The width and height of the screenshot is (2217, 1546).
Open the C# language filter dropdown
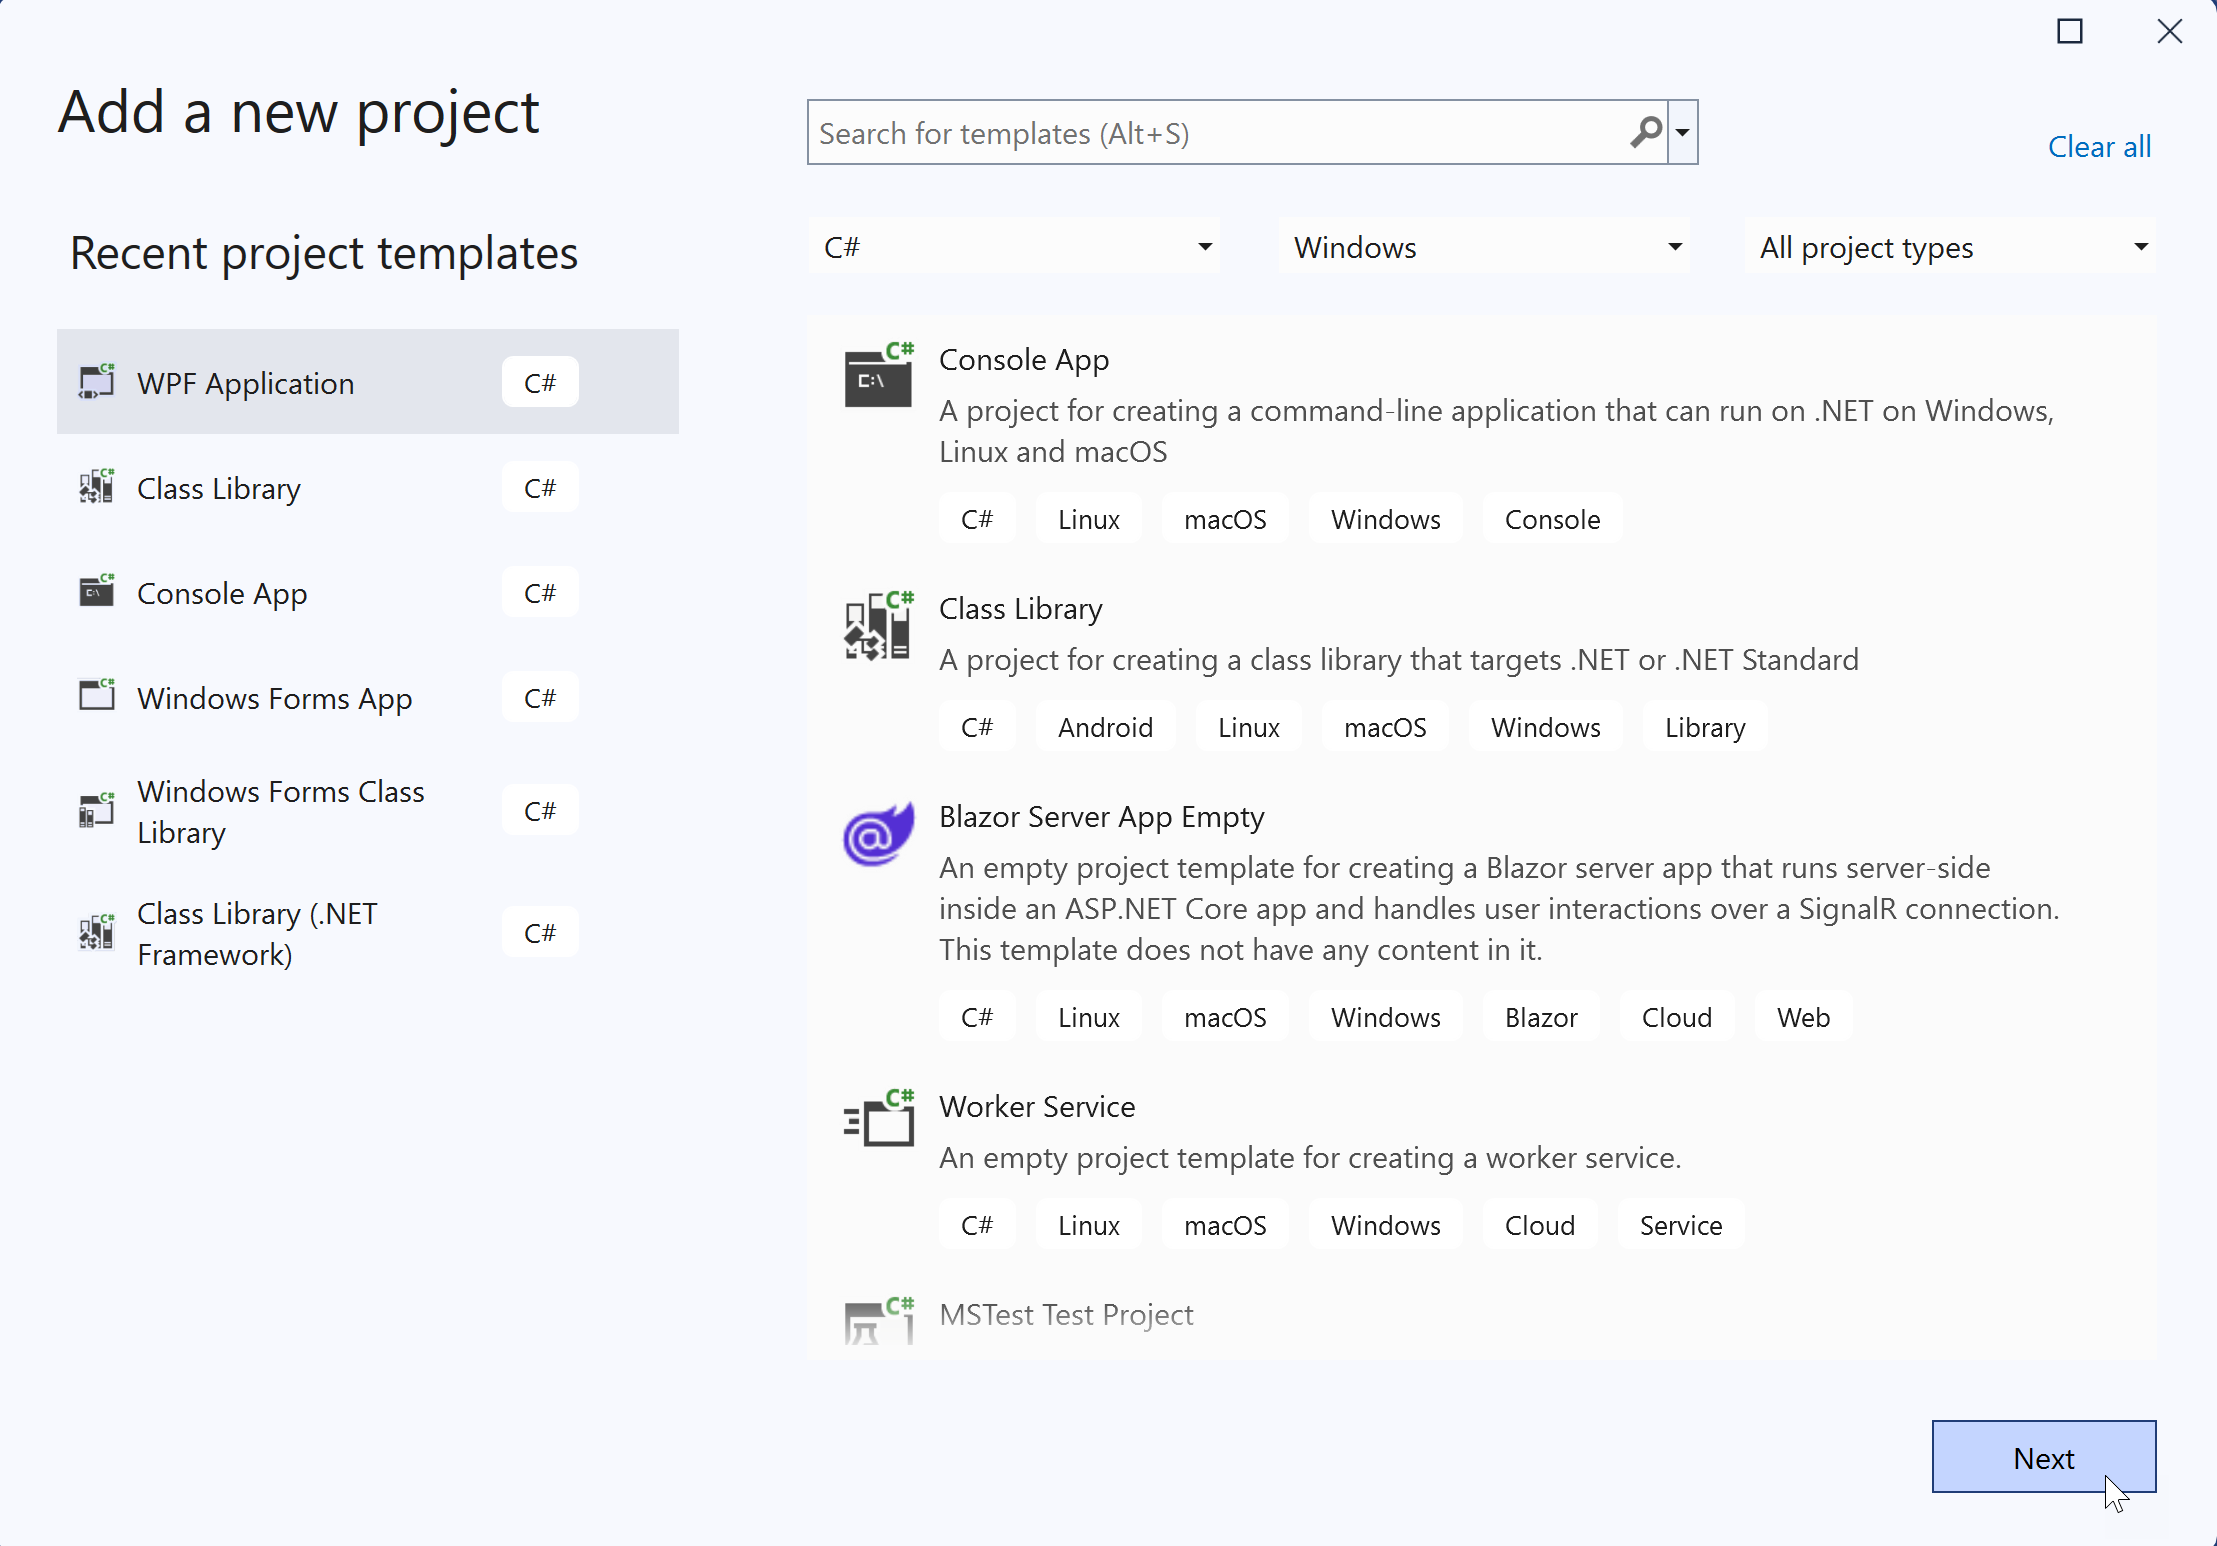(1014, 247)
